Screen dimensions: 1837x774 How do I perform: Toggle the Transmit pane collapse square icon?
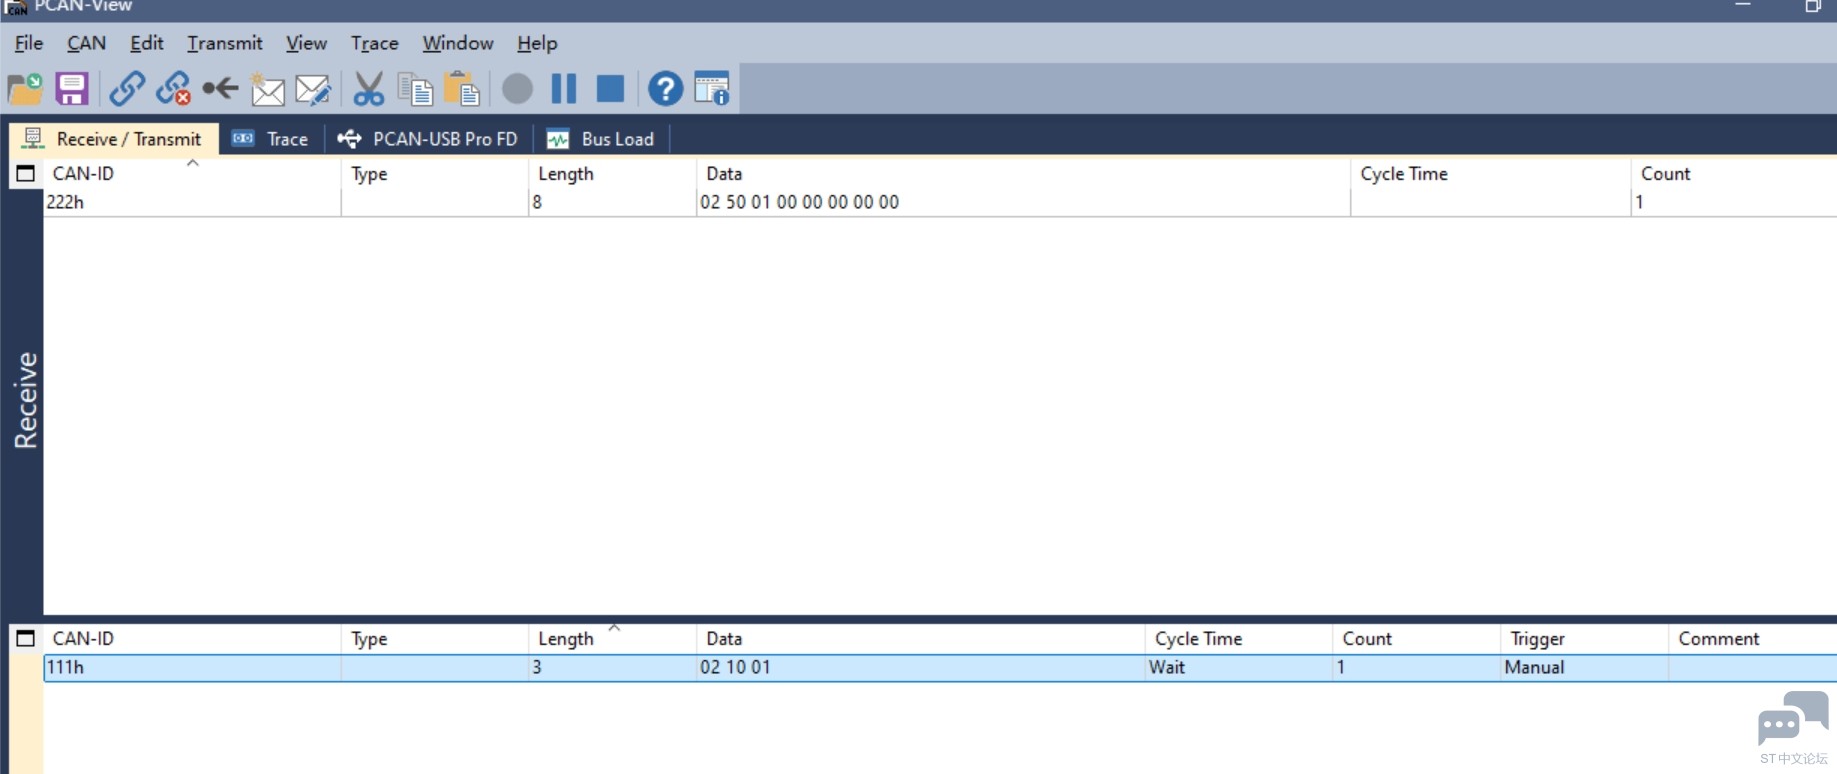pyautogui.click(x=26, y=638)
